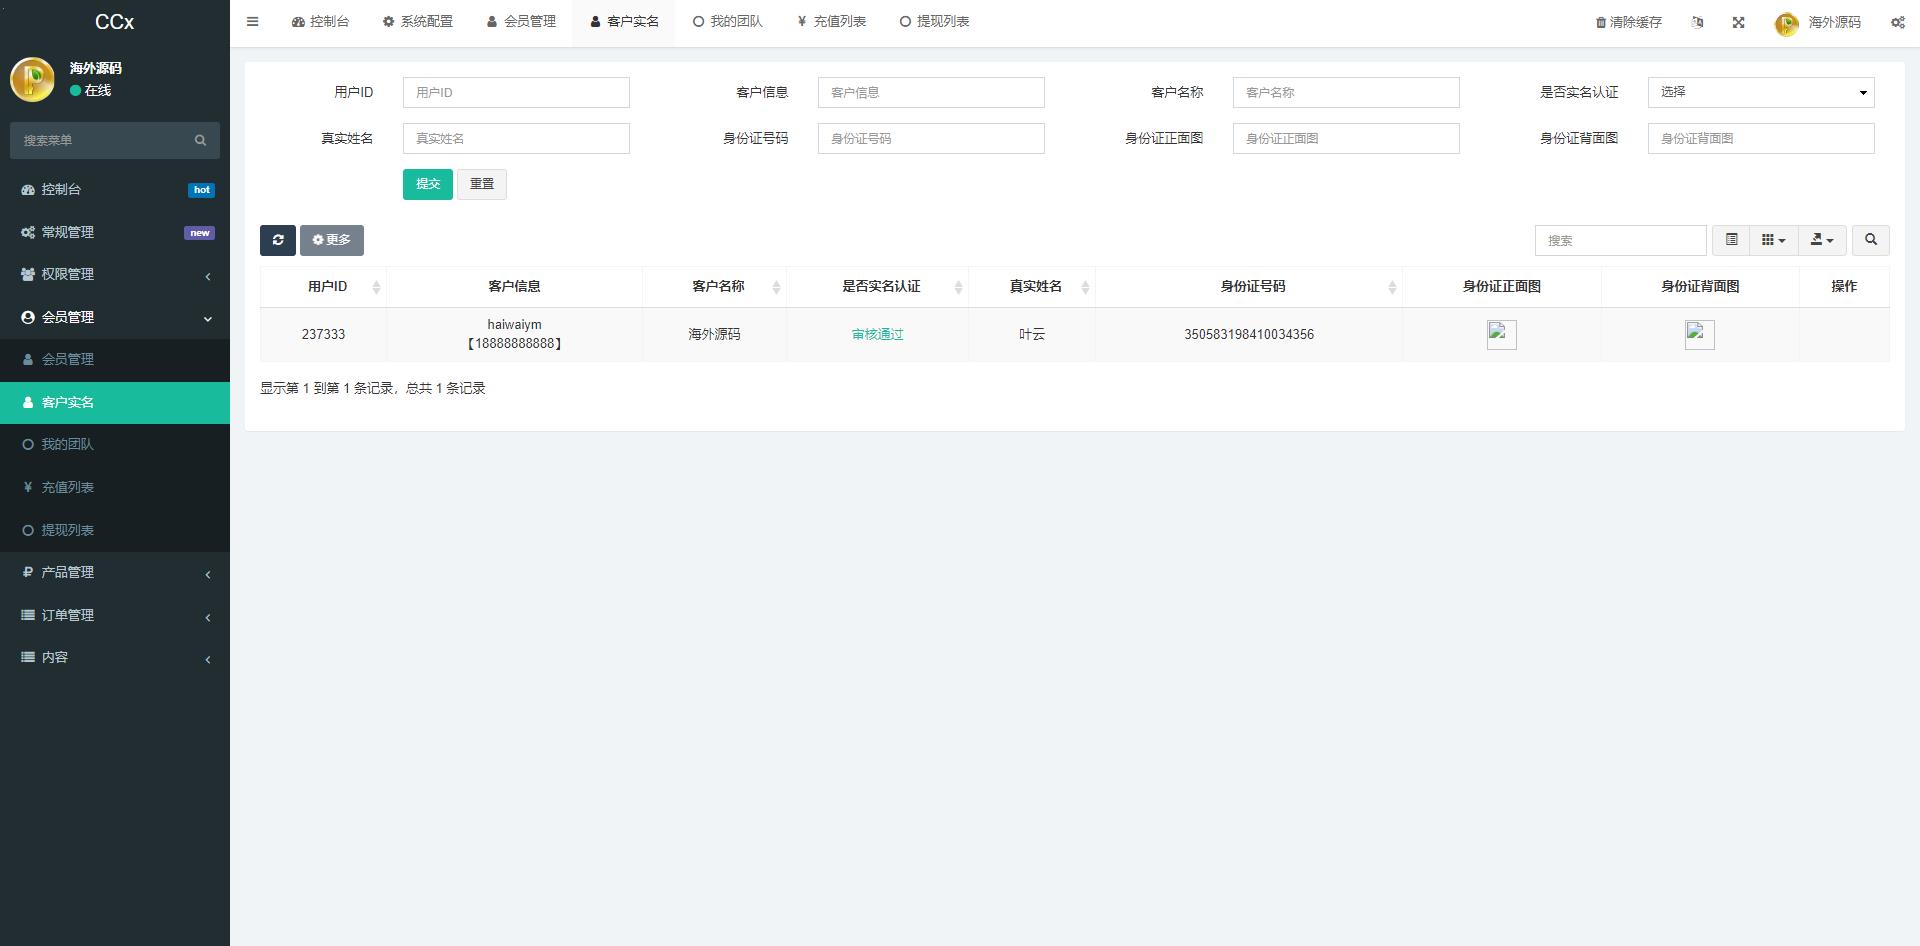The width and height of the screenshot is (1920, 946).
Task: Click the magnifier search button beside export
Action: (1870, 240)
